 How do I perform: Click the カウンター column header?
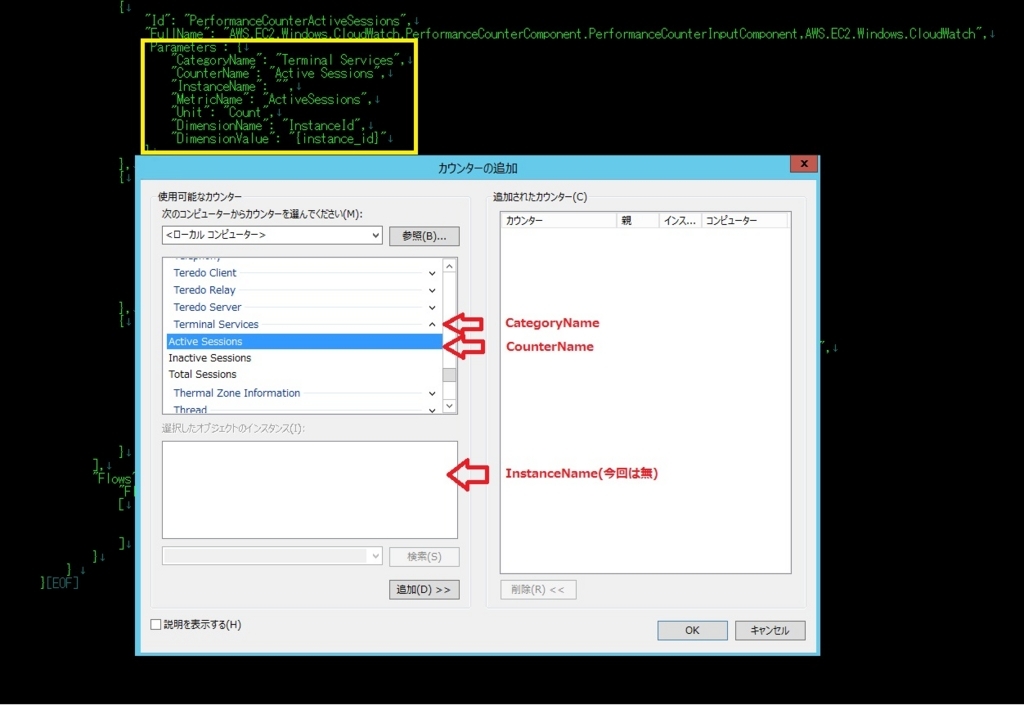coord(558,221)
